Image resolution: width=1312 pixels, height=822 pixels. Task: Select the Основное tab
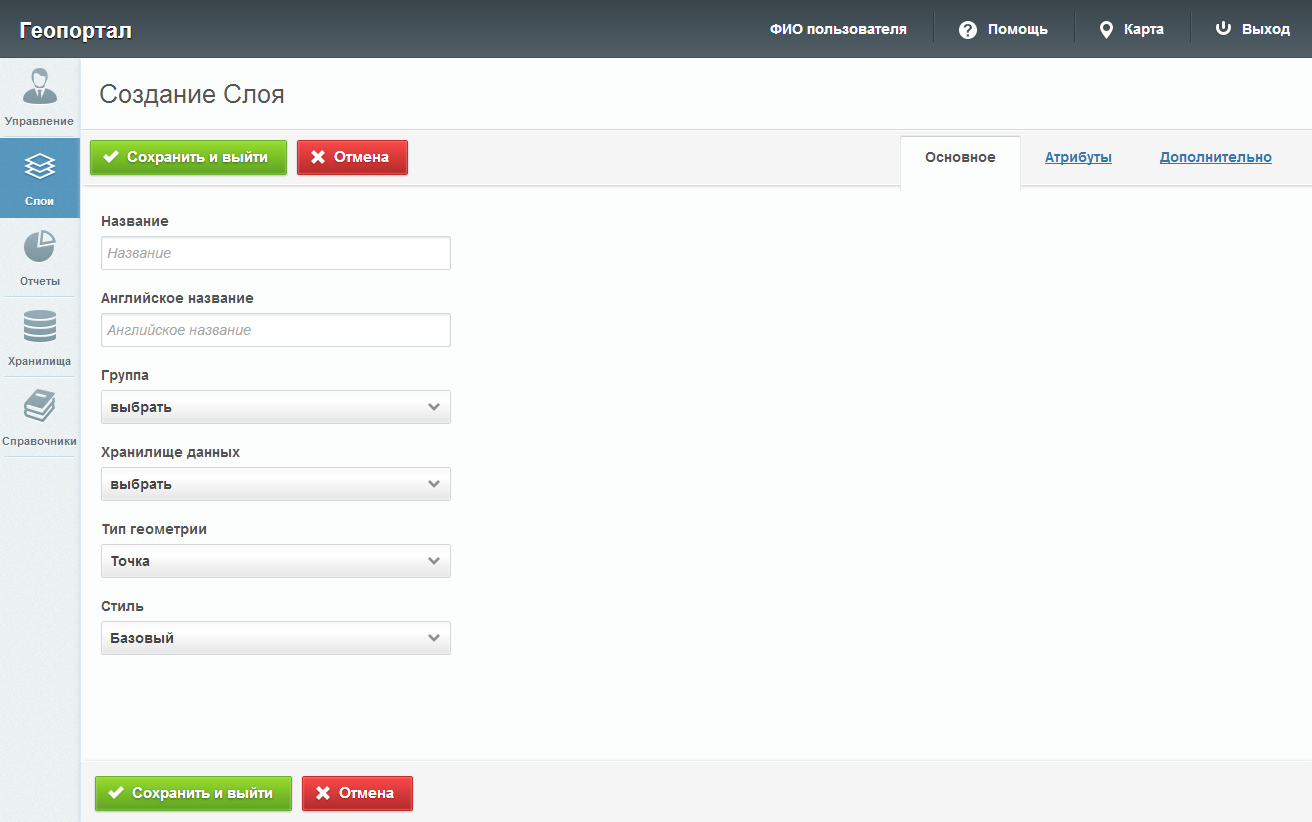coord(960,157)
